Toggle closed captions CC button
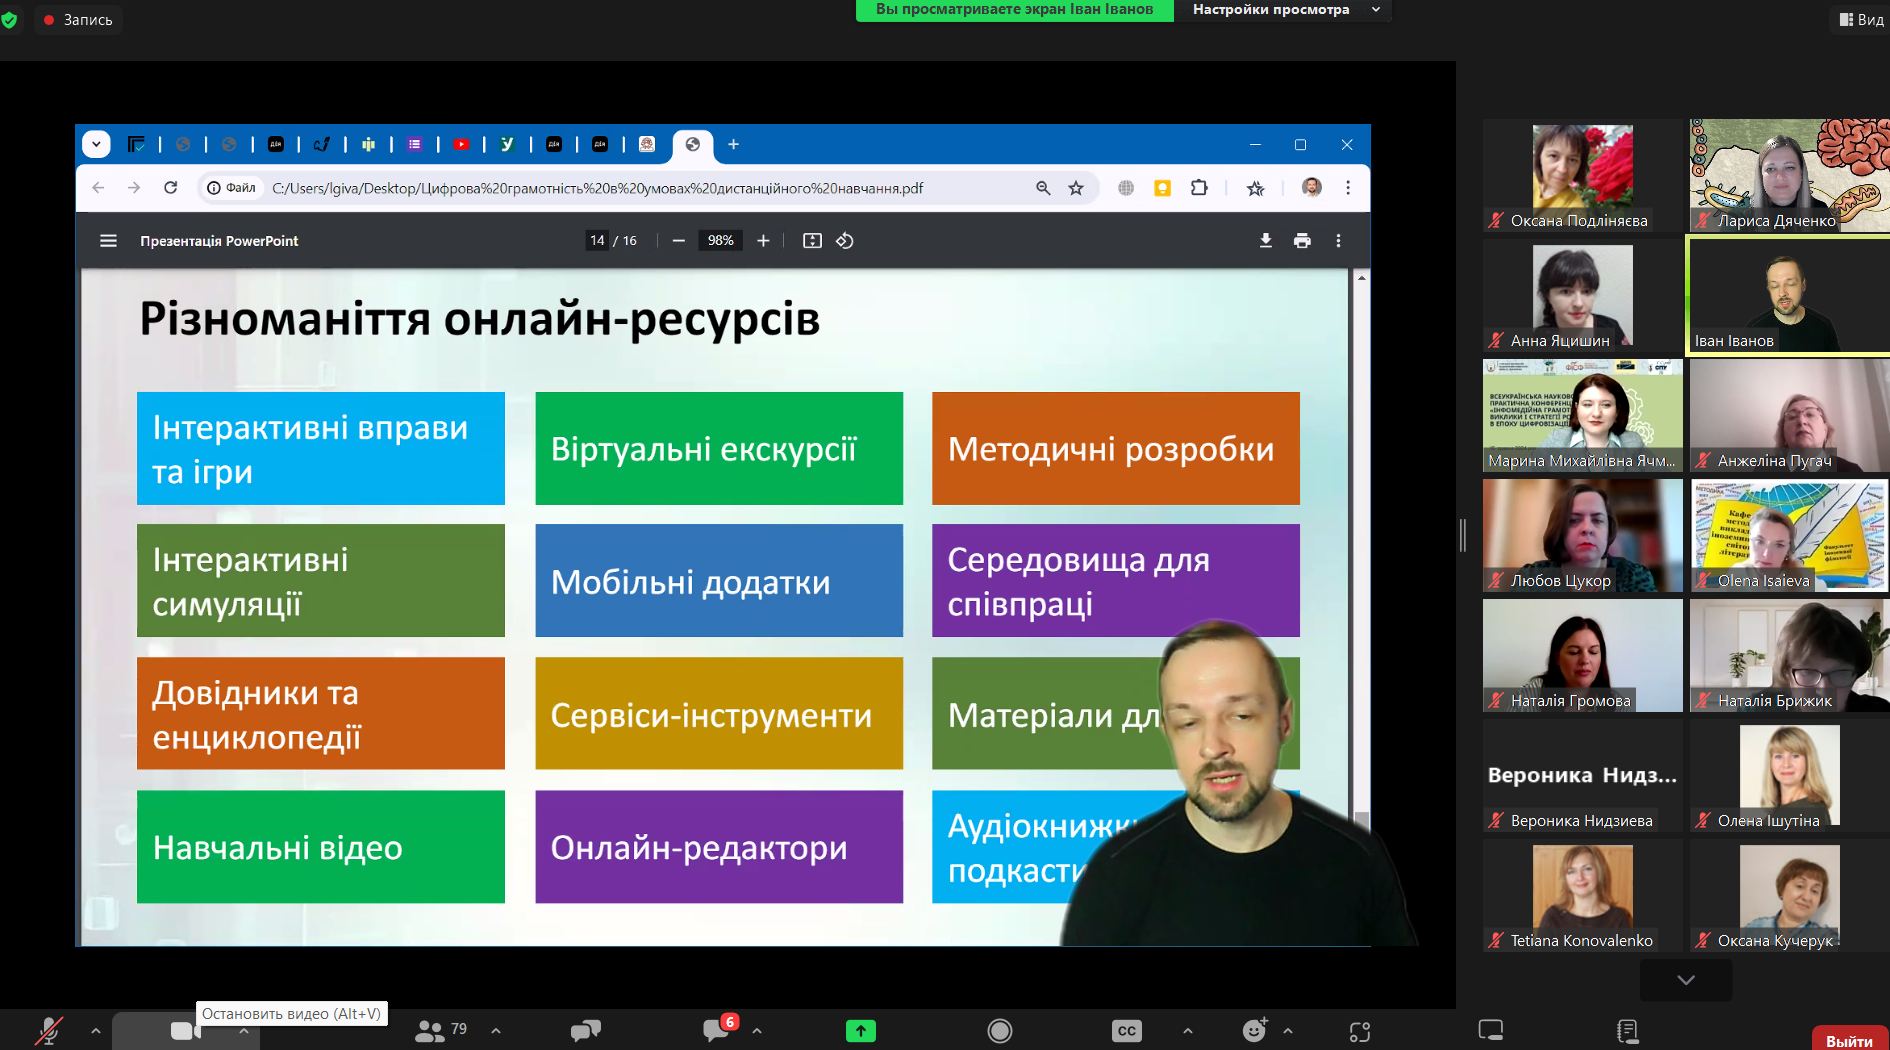 1126,1030
